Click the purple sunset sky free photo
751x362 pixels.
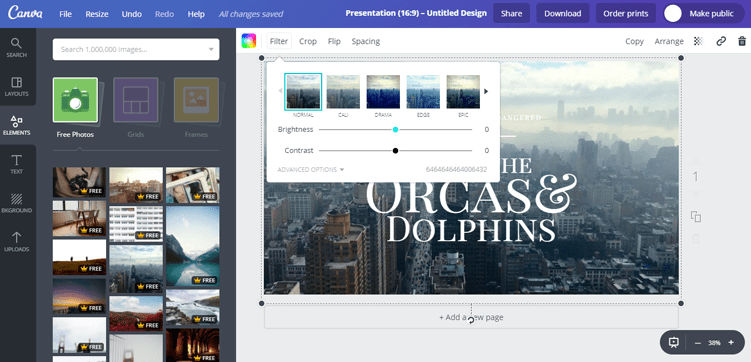point(79,296)
